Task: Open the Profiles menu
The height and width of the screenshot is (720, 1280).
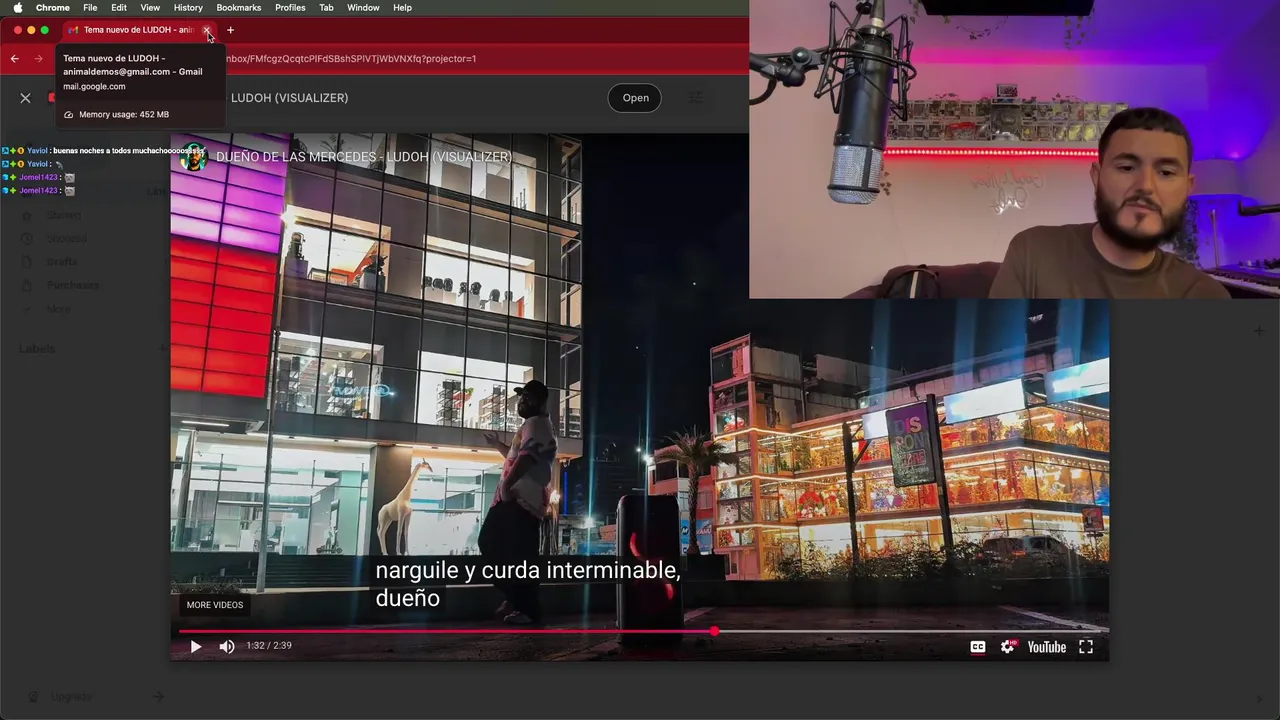Action: (x=290, y=8)
